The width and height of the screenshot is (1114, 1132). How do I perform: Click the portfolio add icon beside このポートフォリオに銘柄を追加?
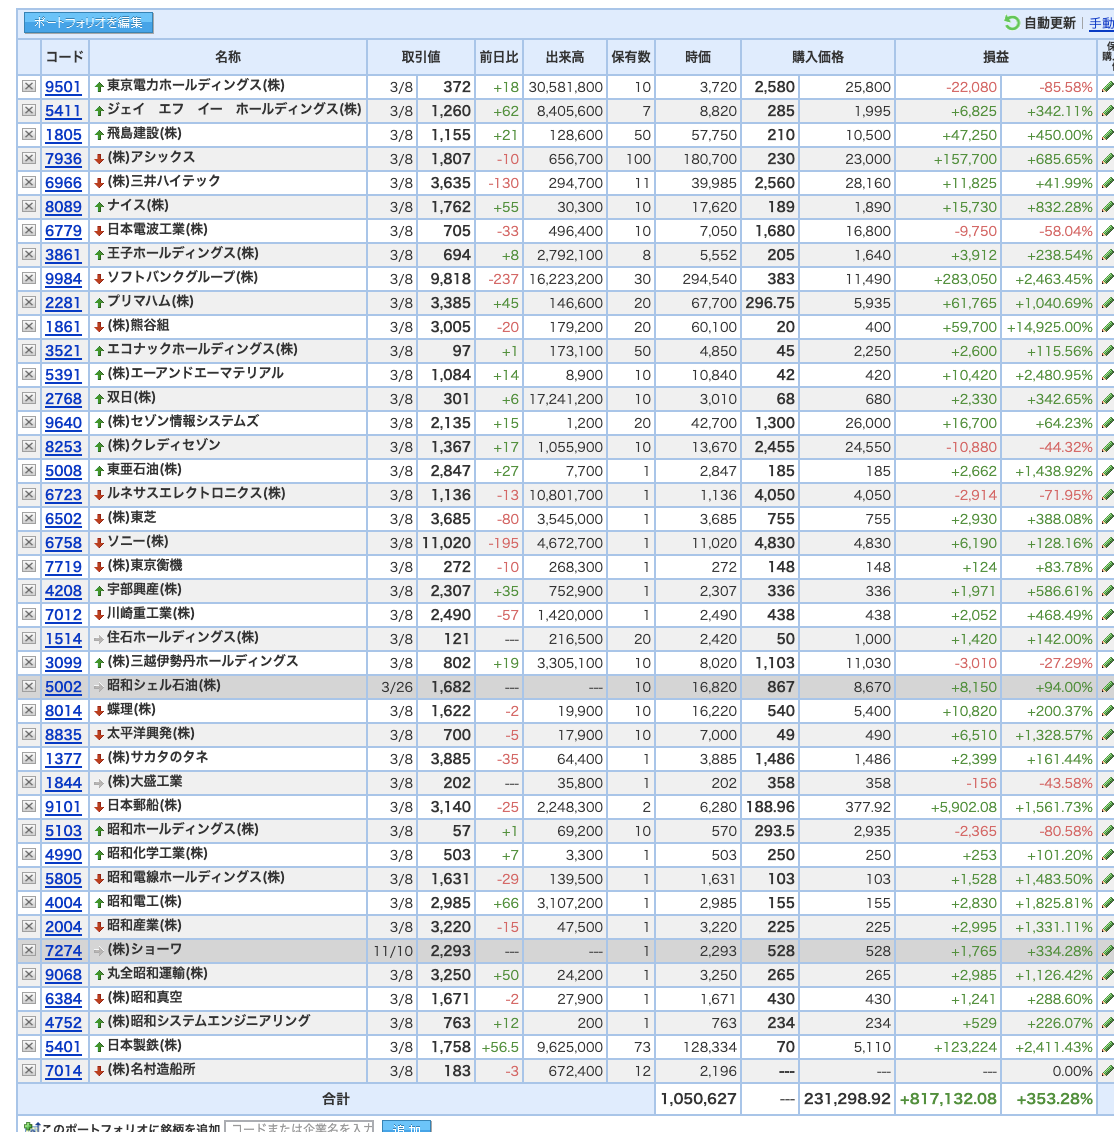click(31, 1127)
